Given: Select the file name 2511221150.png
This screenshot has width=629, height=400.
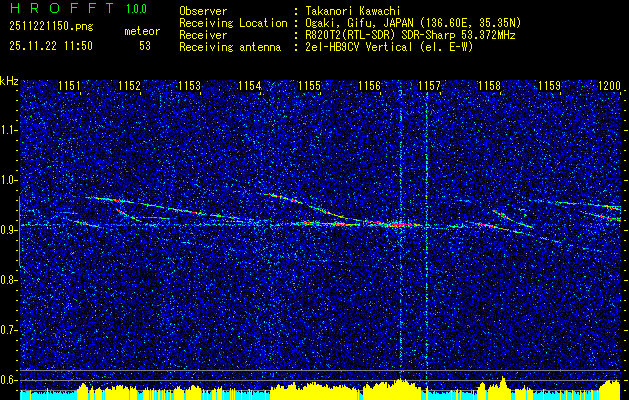Looking at the screenshot, I should (x=51, y=27).
